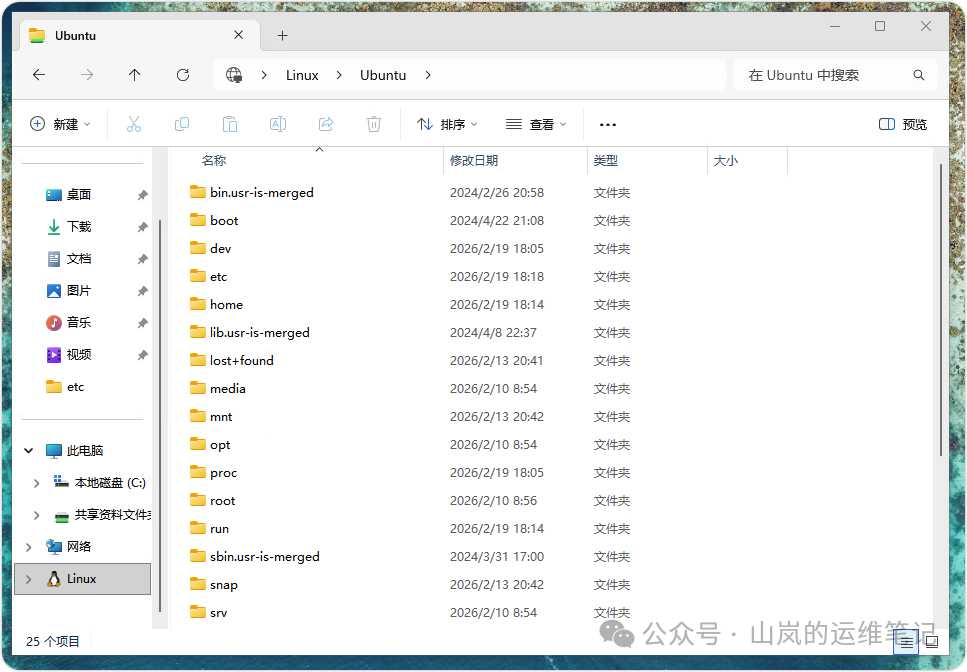Select the Ubuntu window tab
This screenshot has width=967, height=672.
point(141,36)
